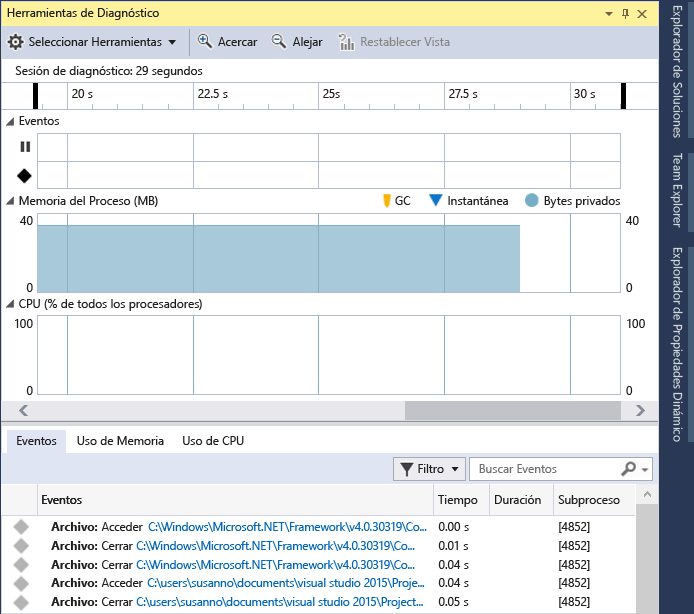
Task: Toggle the pin auto-hide icon
Action: click(x=625, y=14)
